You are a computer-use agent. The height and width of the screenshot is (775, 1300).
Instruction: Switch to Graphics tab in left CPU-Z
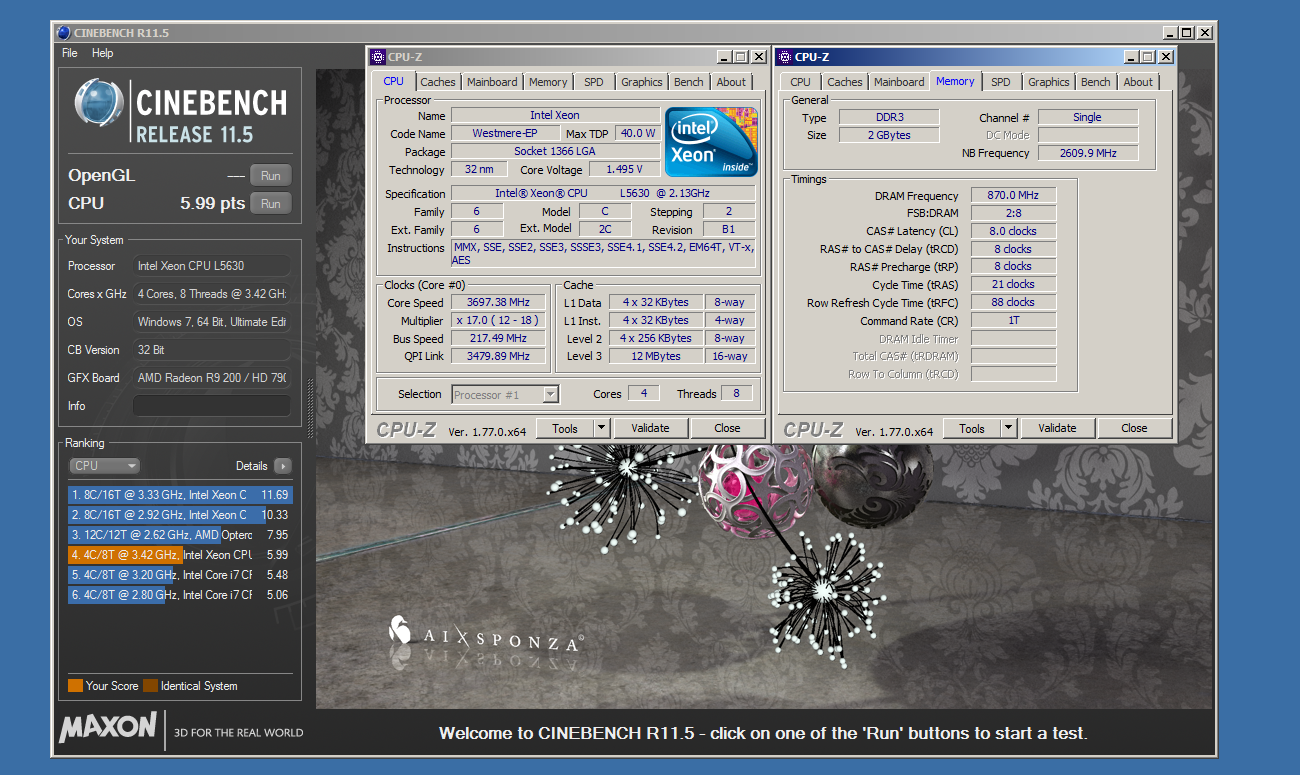tap(641, 82)
